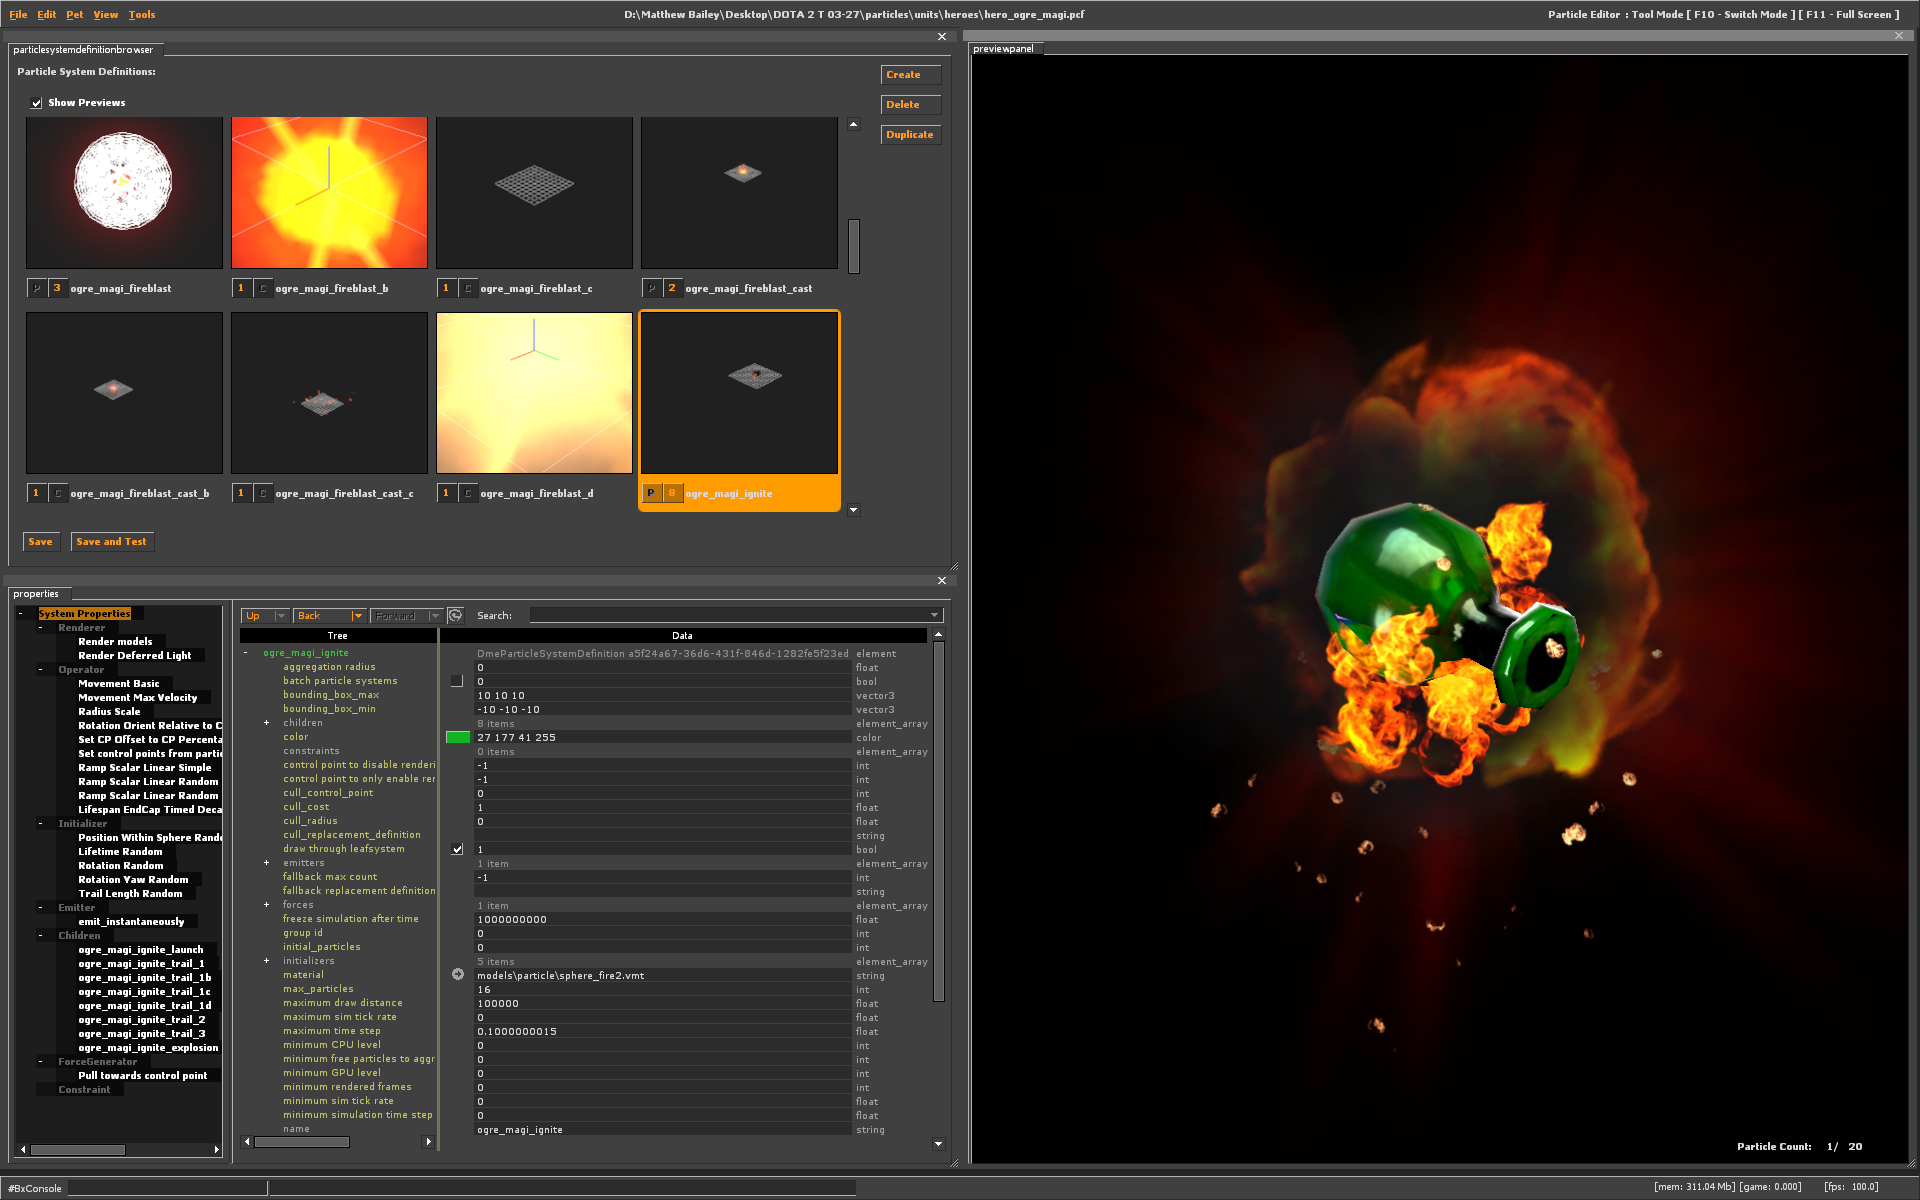Image resolution: width=1920 pixels, height=1200 pixels.
Task: Click the 1 badge of ogre_magi_fireblast_d
Action: point(446,493)
